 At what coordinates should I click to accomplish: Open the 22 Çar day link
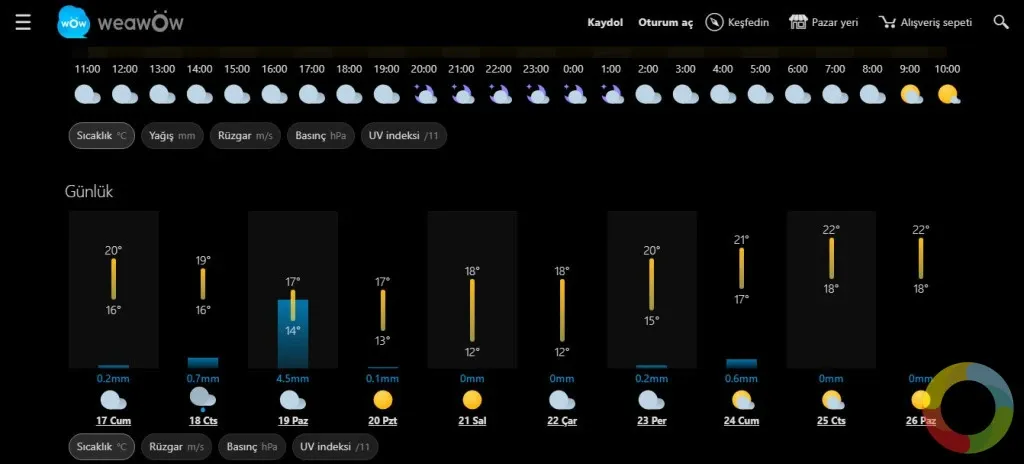click(562, 421)
